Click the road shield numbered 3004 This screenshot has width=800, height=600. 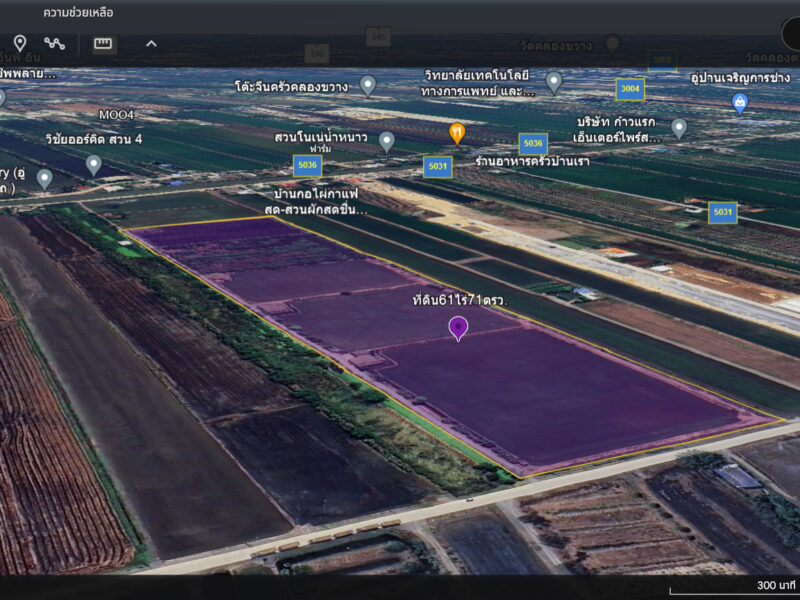(x=630, y=89)
